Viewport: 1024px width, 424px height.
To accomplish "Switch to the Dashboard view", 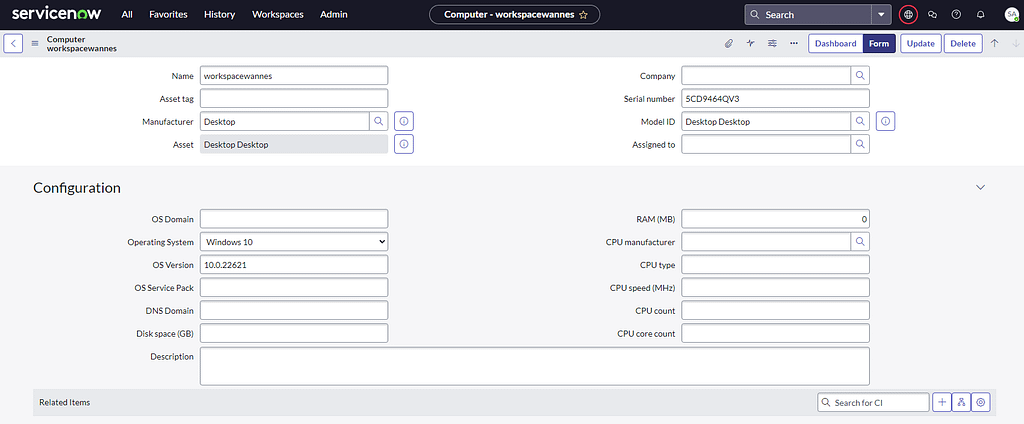I will point(835,43).
